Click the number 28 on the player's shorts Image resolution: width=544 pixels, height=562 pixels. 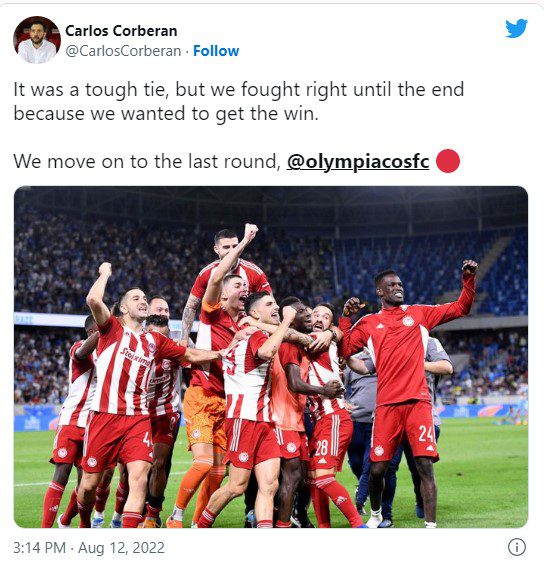321,448
